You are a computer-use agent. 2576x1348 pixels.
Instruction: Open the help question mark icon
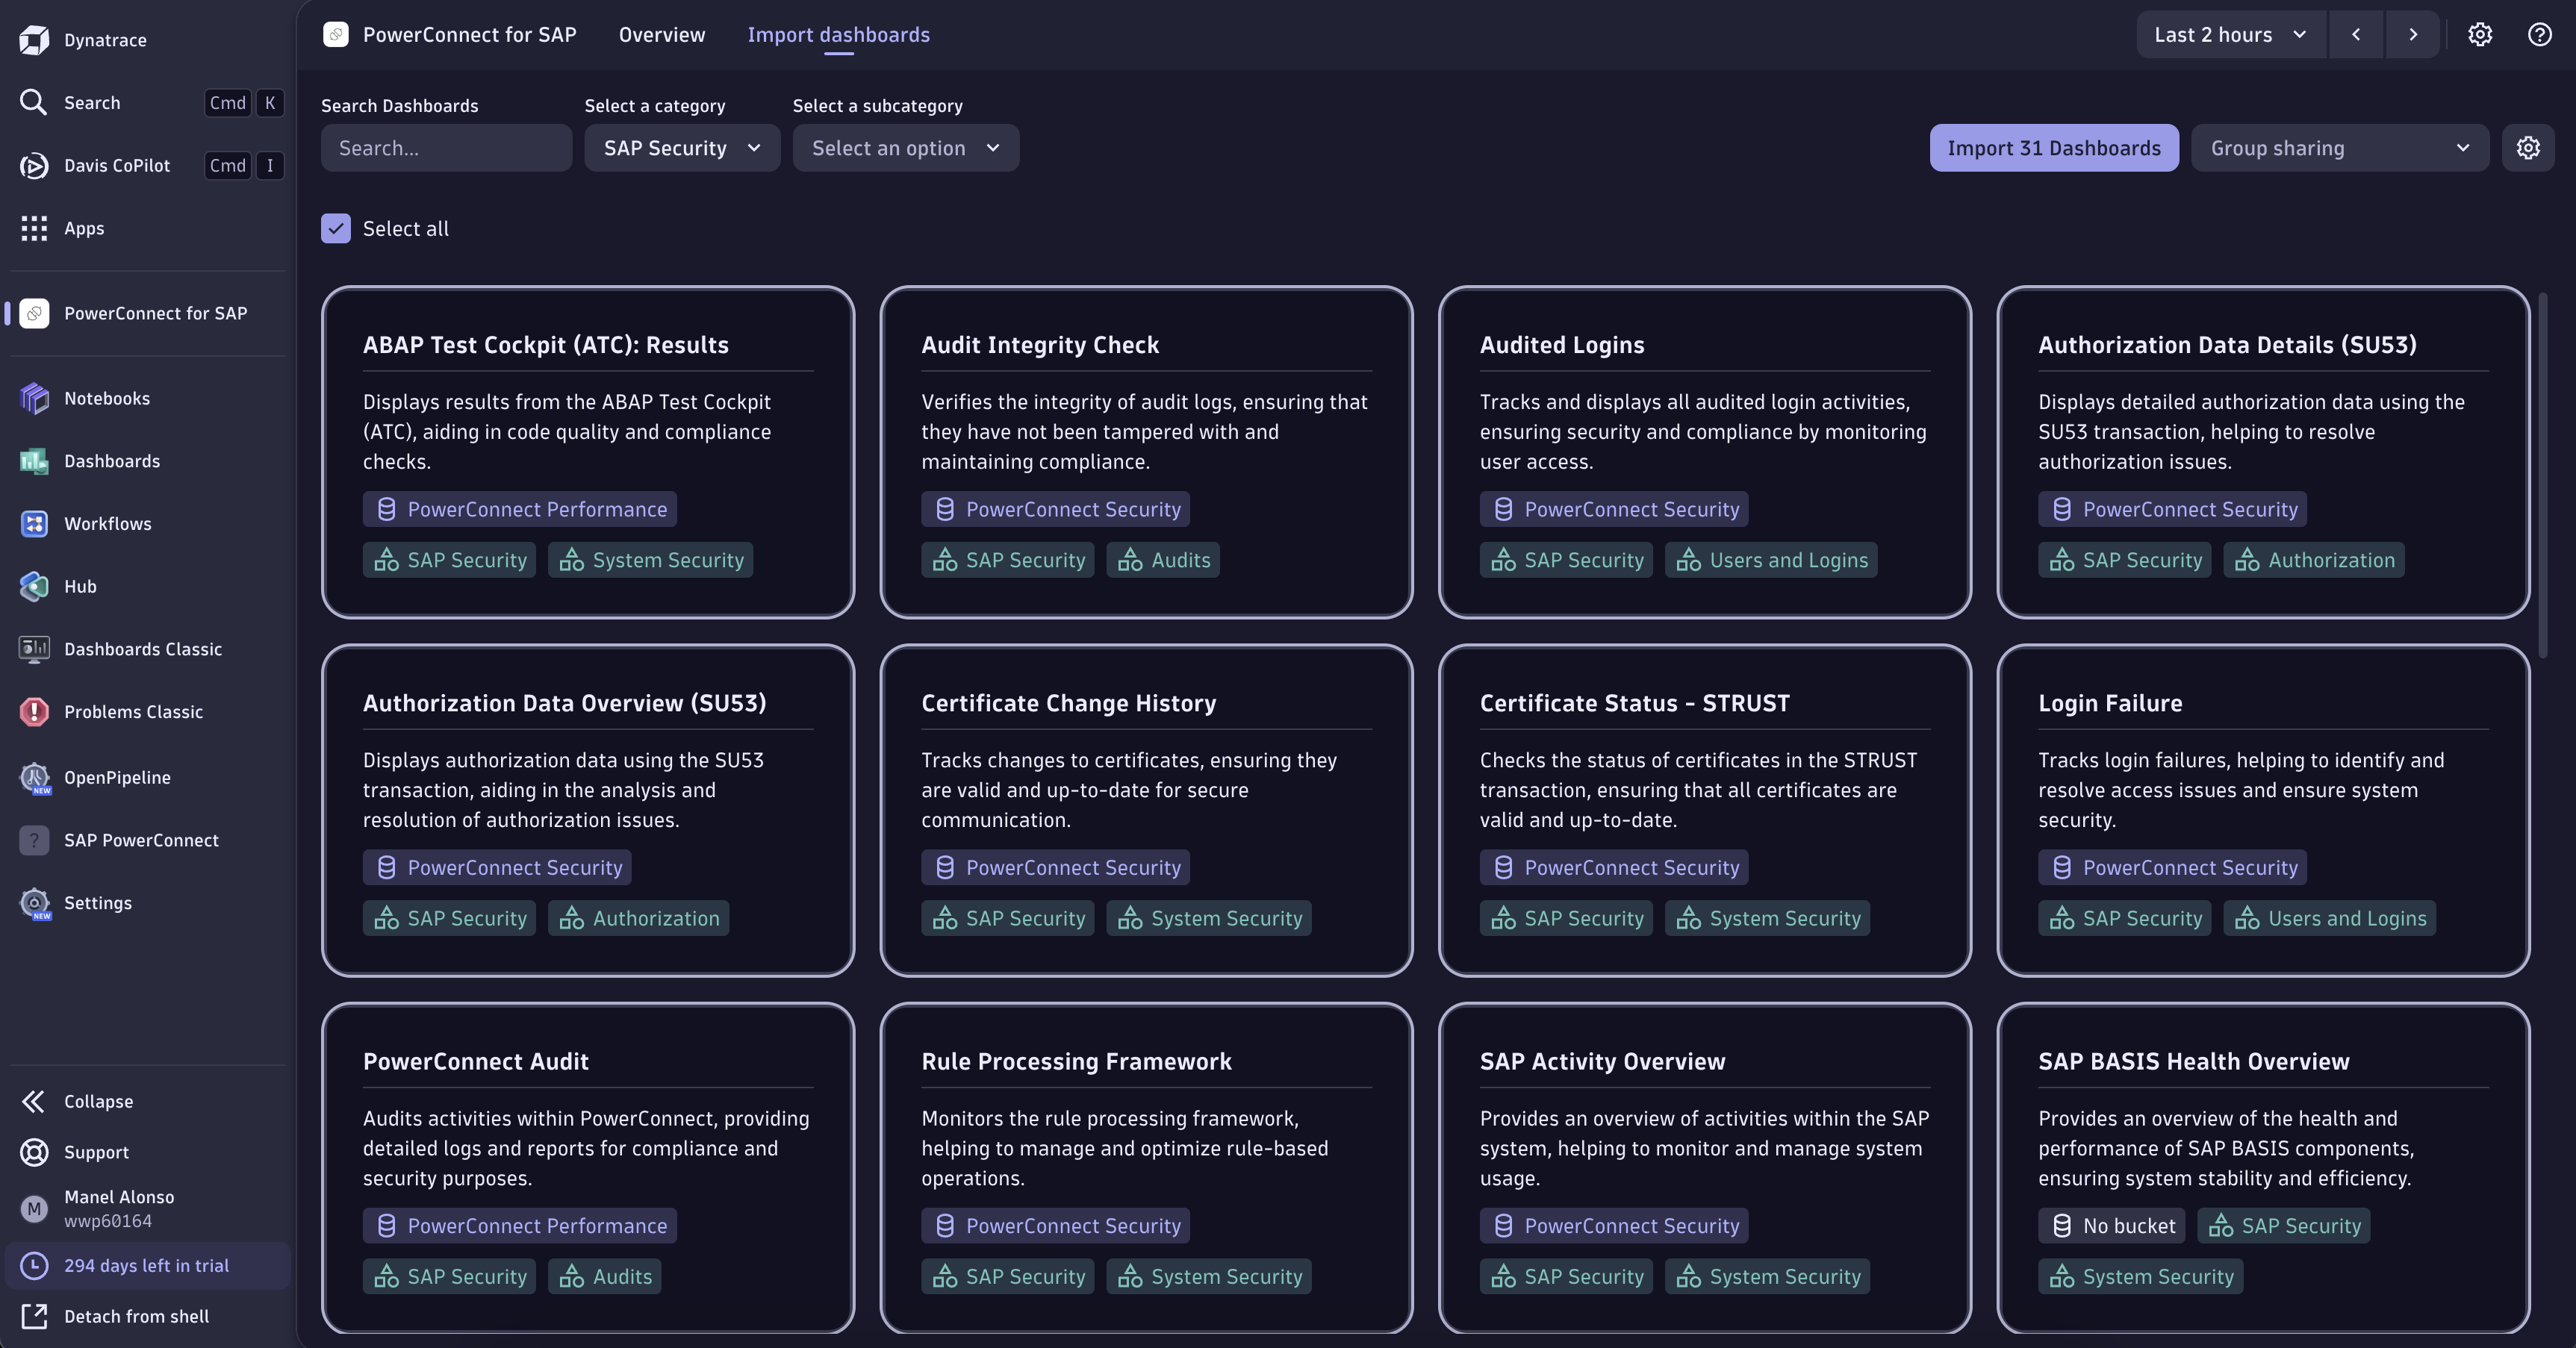(2539, 35)
